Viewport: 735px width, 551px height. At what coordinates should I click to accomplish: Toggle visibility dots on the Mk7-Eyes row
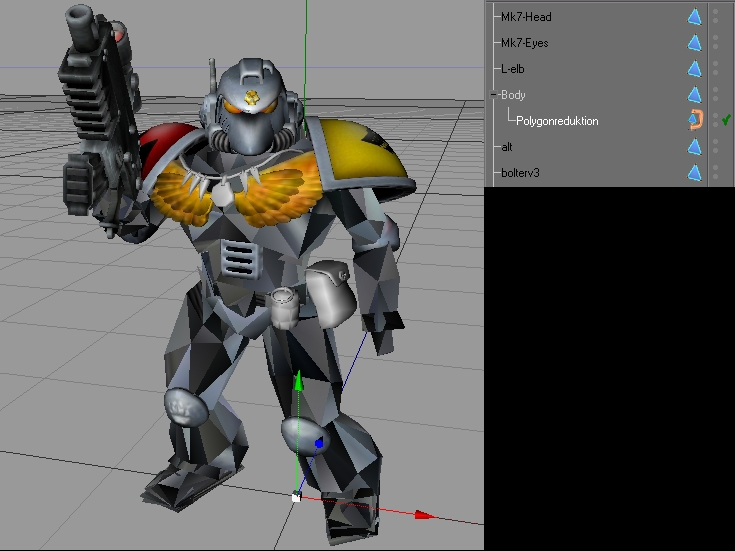click(715, 42)
